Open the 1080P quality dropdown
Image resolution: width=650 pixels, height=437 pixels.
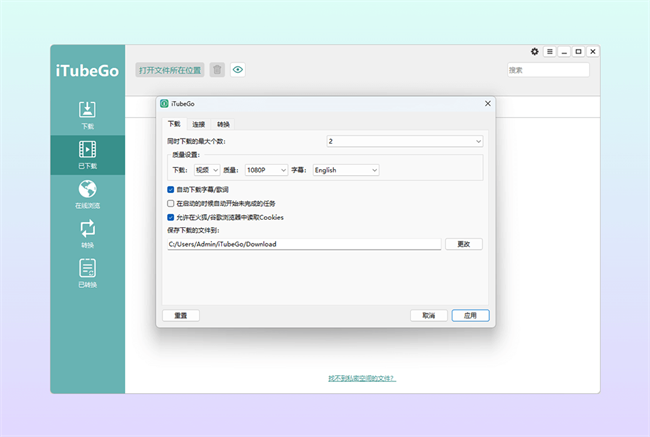[266, 170]
